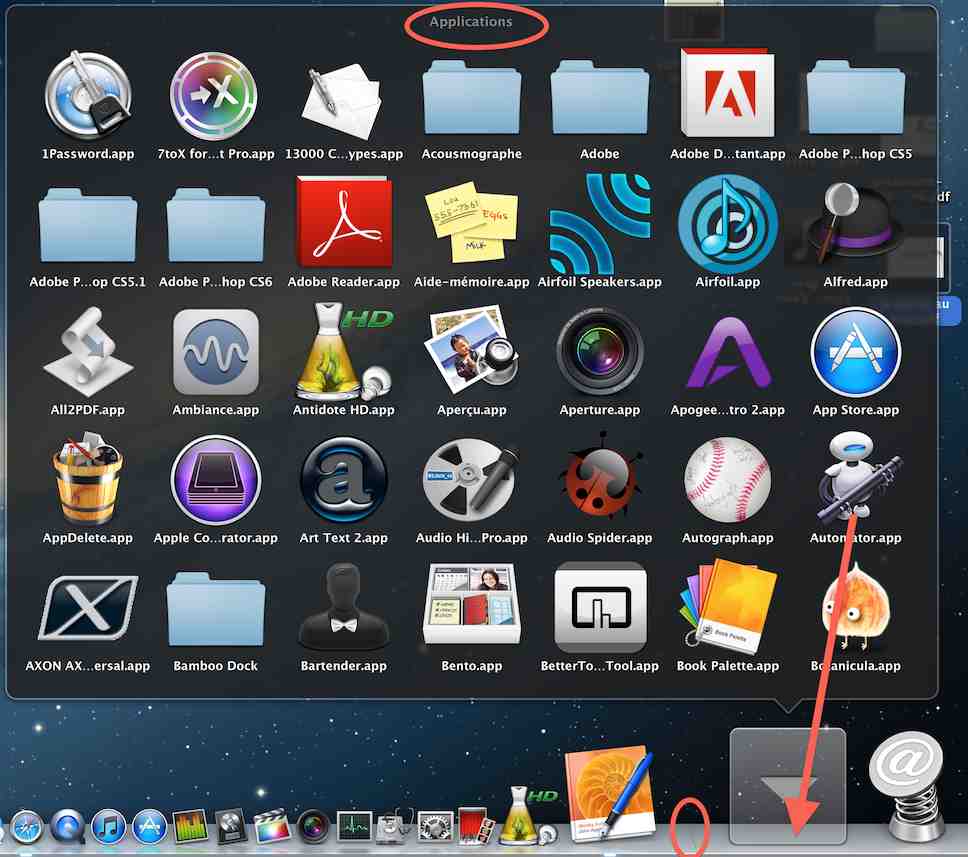Open Book Palette.app

click(727, 605)
